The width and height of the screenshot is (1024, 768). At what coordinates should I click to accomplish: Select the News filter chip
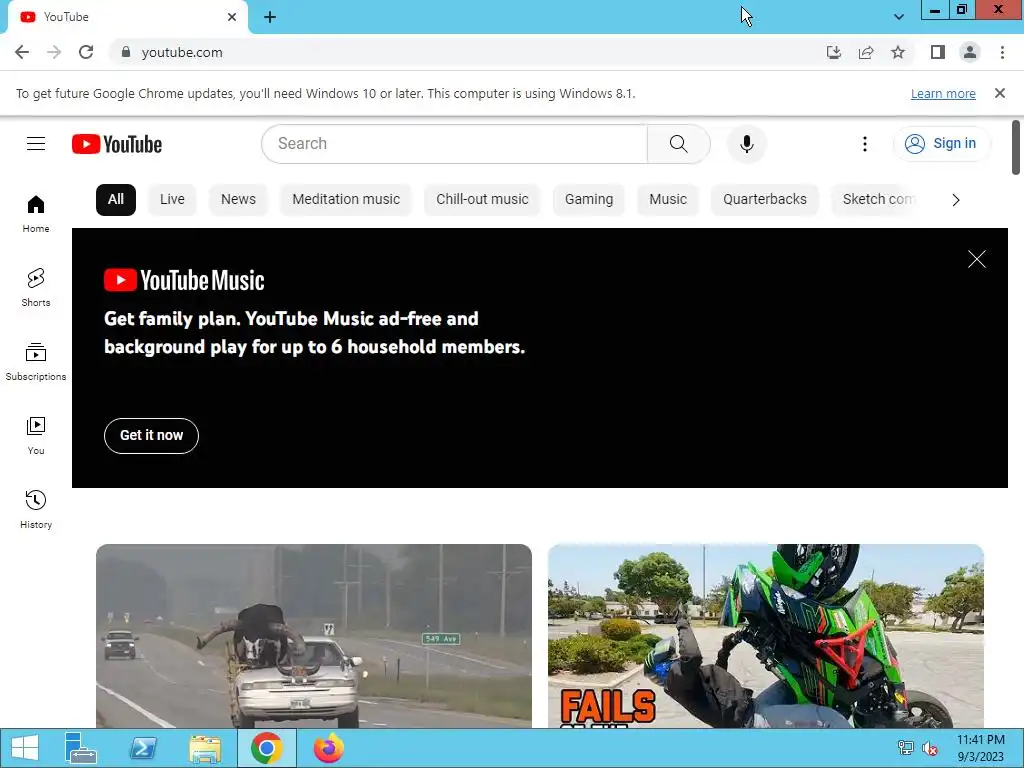pos(238,200)
